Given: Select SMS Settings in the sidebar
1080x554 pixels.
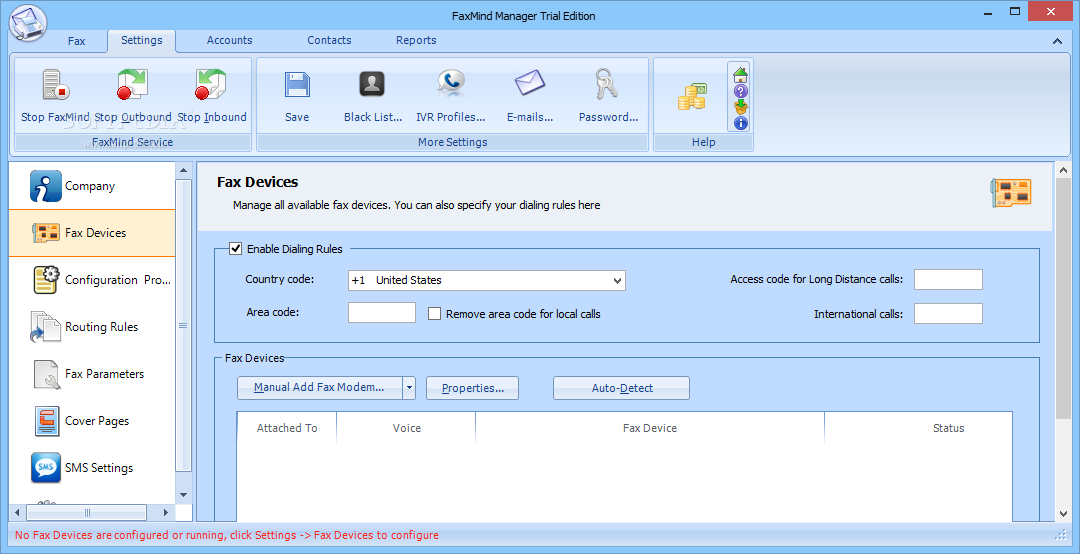Looking at the screenshot, I should point(92,467).
